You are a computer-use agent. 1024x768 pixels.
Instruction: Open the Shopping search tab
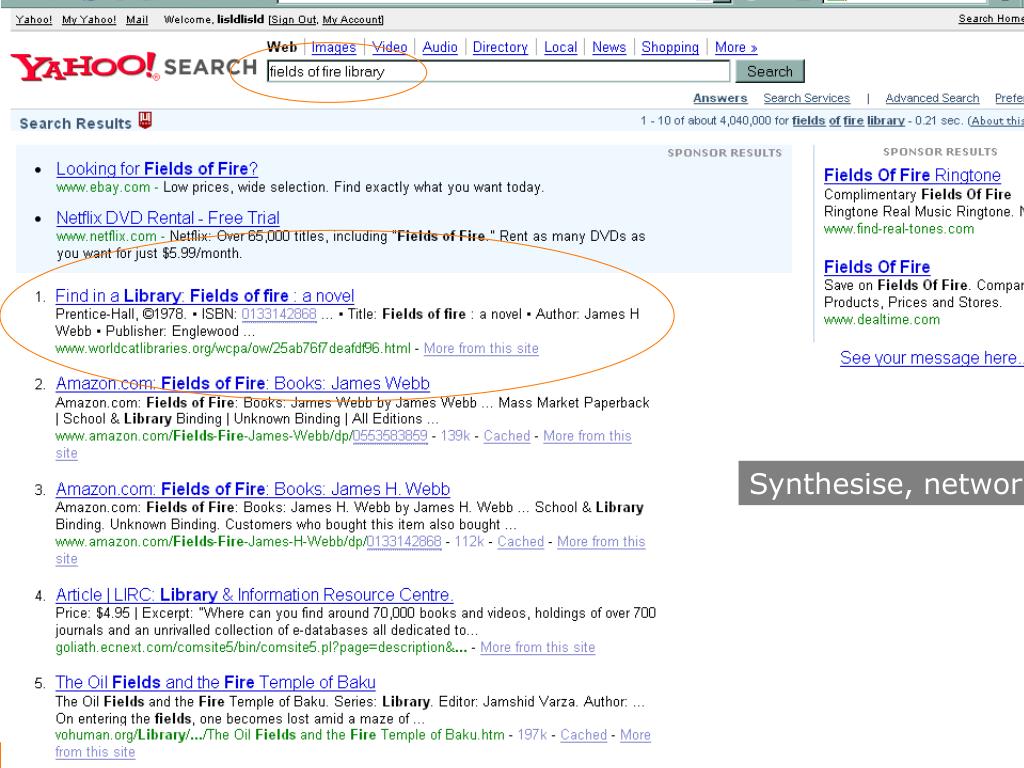(x=669, y=47)
